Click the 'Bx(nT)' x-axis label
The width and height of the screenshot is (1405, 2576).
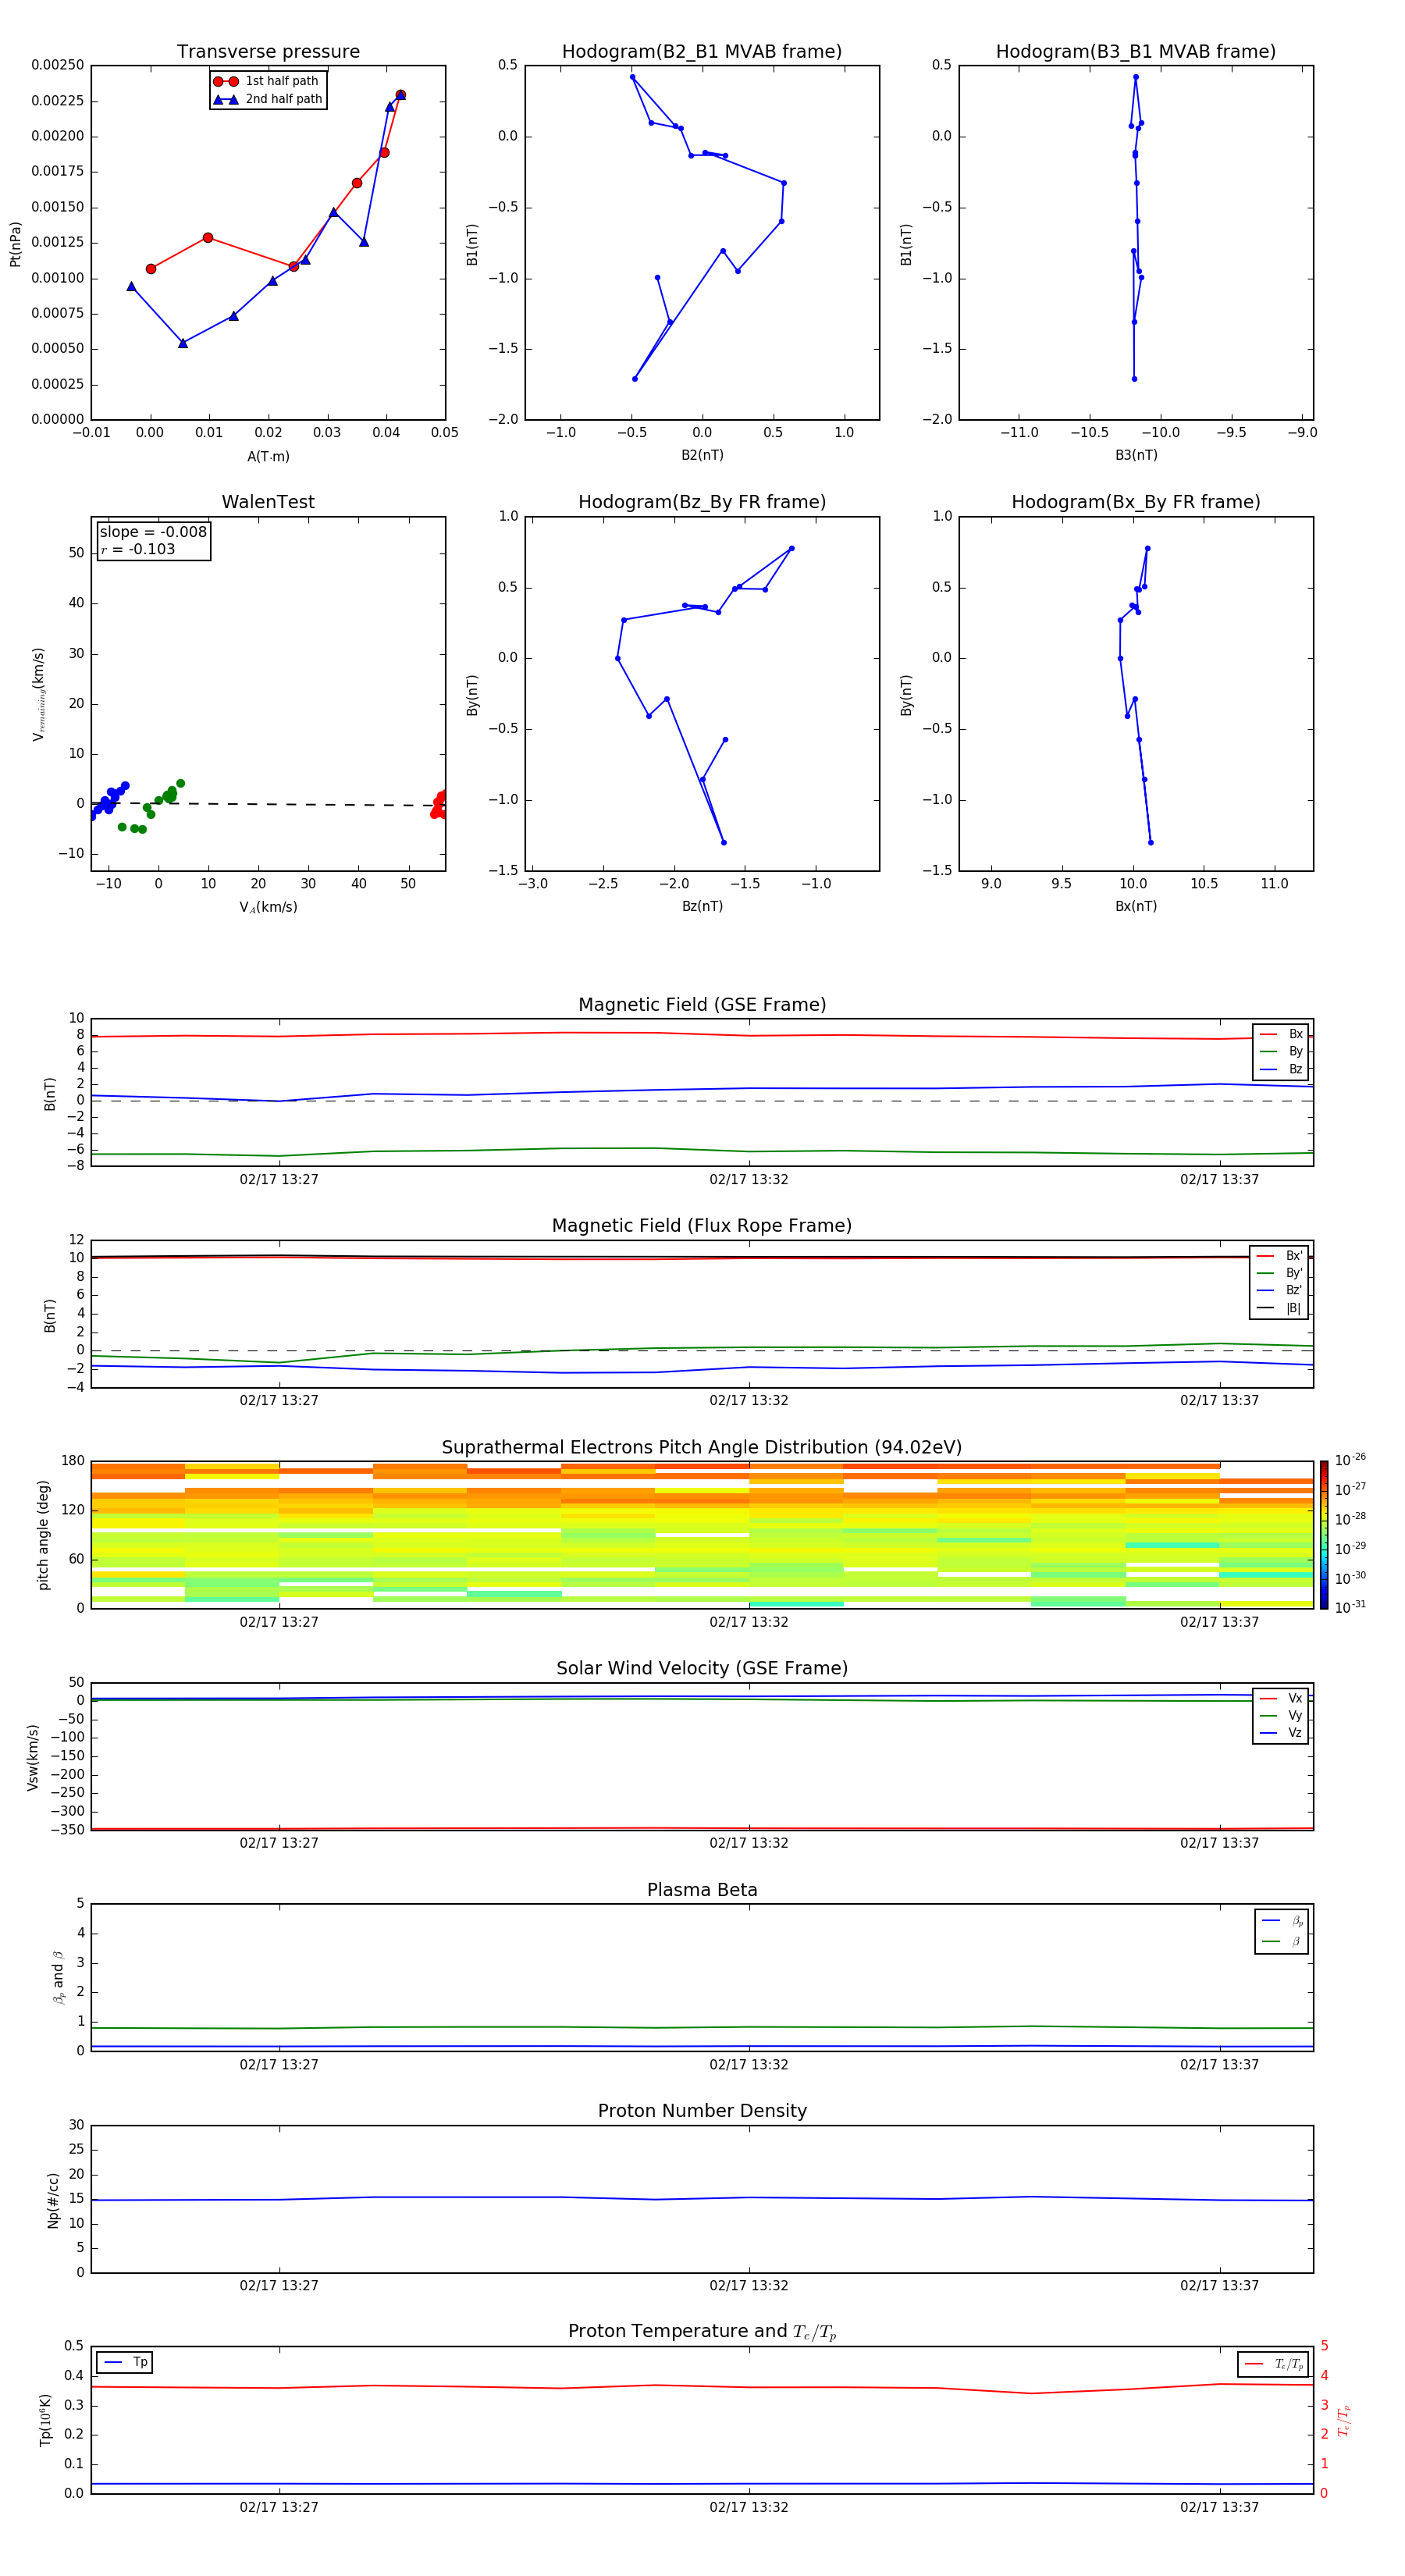(x=1136, y=906)
